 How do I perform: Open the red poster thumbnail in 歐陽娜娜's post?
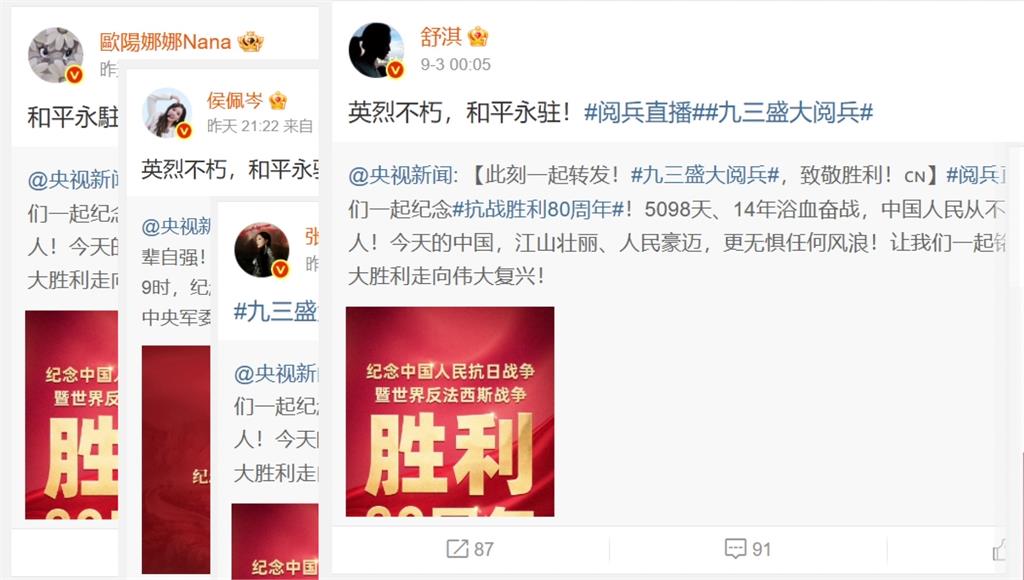tap(72, 415)
